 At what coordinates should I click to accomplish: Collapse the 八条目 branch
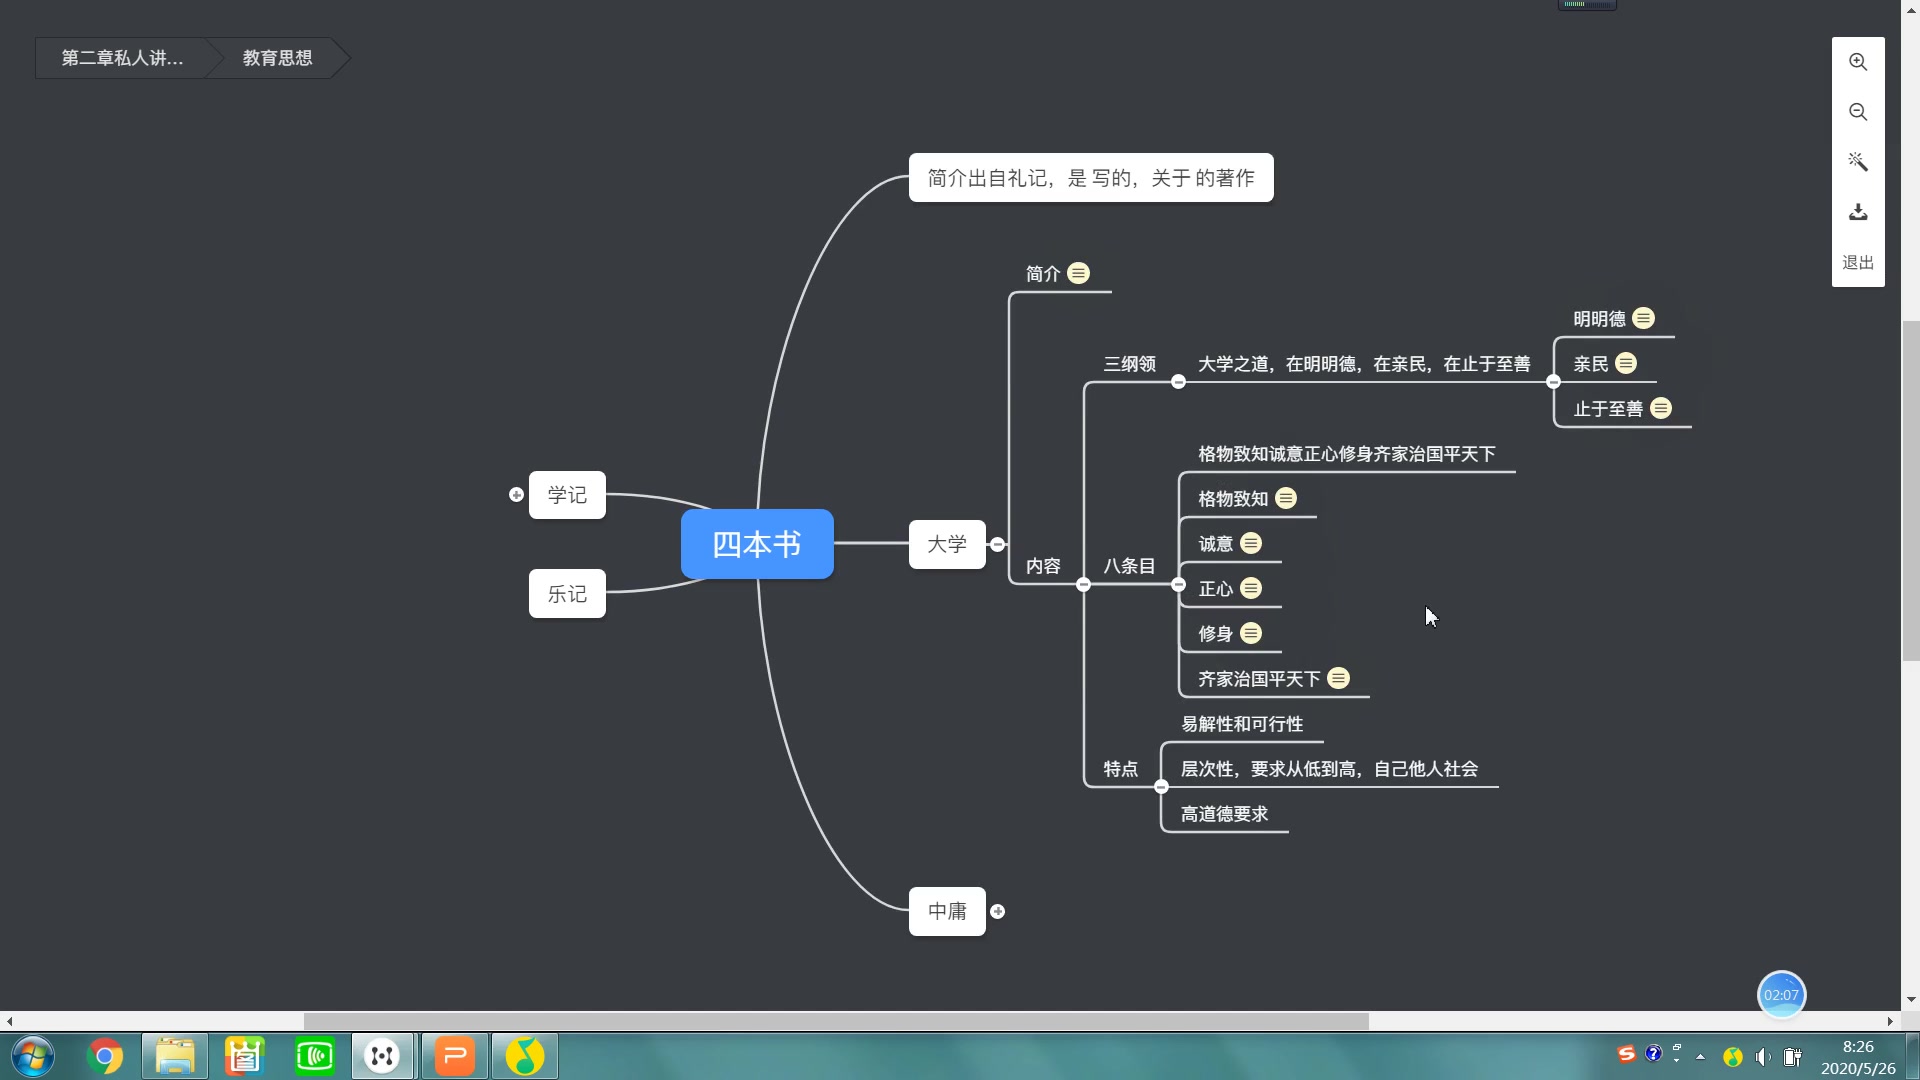coord(1178,585)
